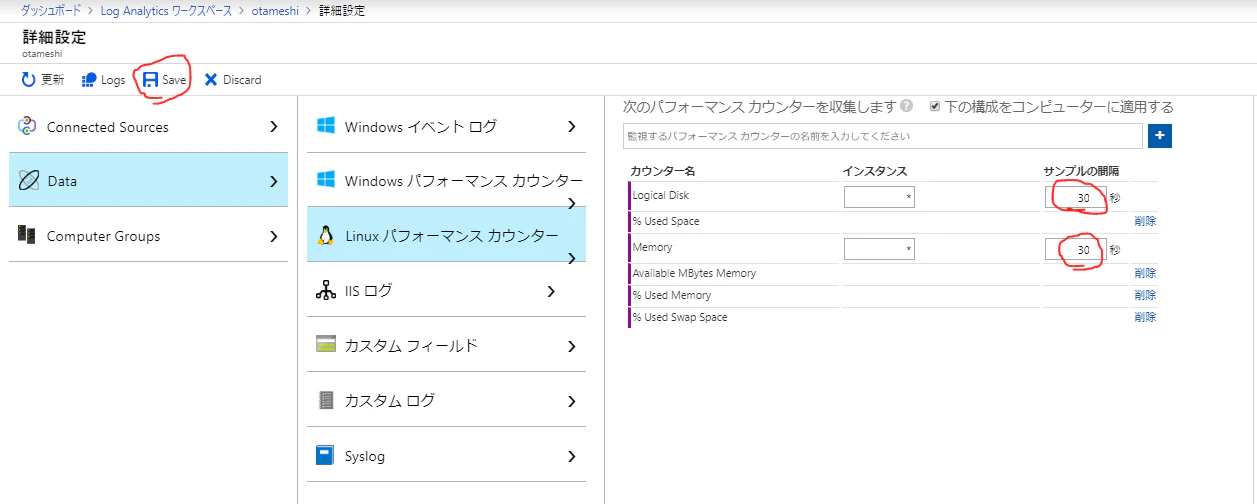Click the performance counter name input

(x=883, y=136)
